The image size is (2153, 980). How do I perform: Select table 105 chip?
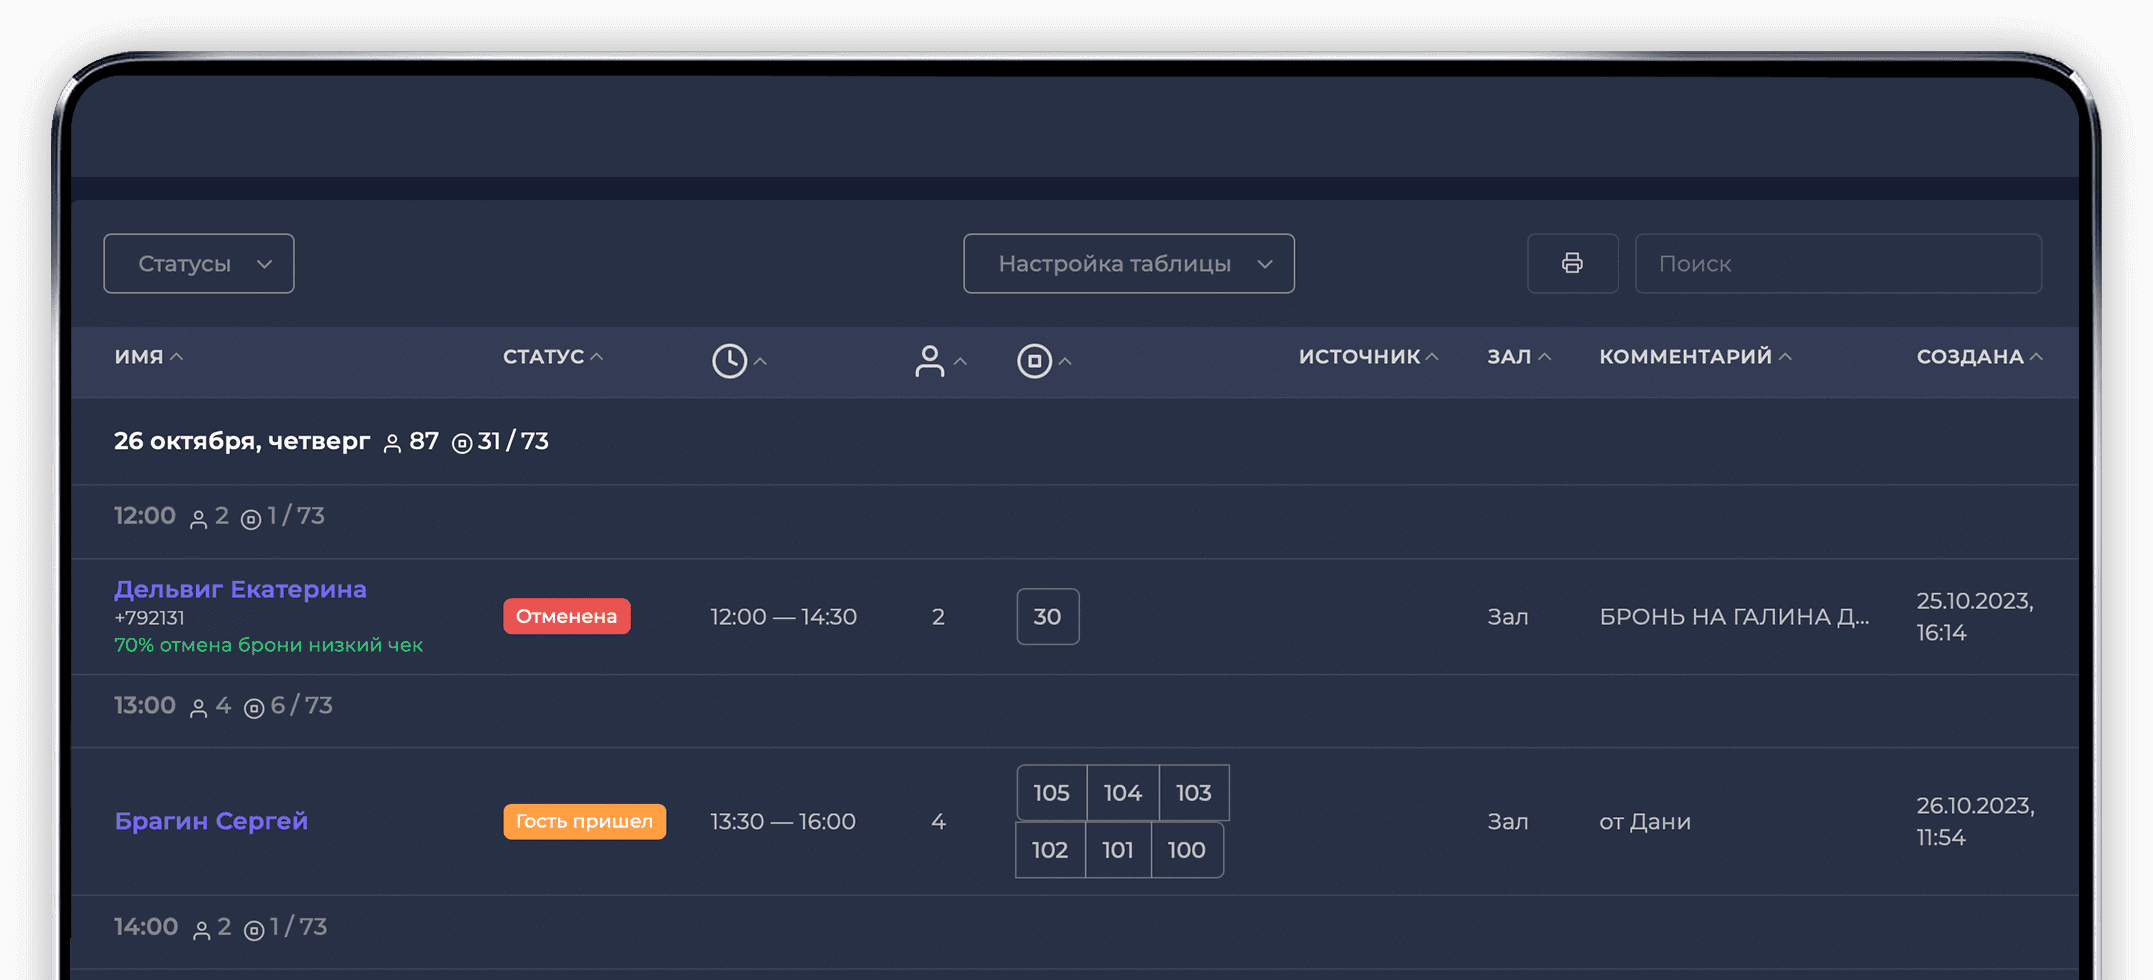click(1051, 793)
